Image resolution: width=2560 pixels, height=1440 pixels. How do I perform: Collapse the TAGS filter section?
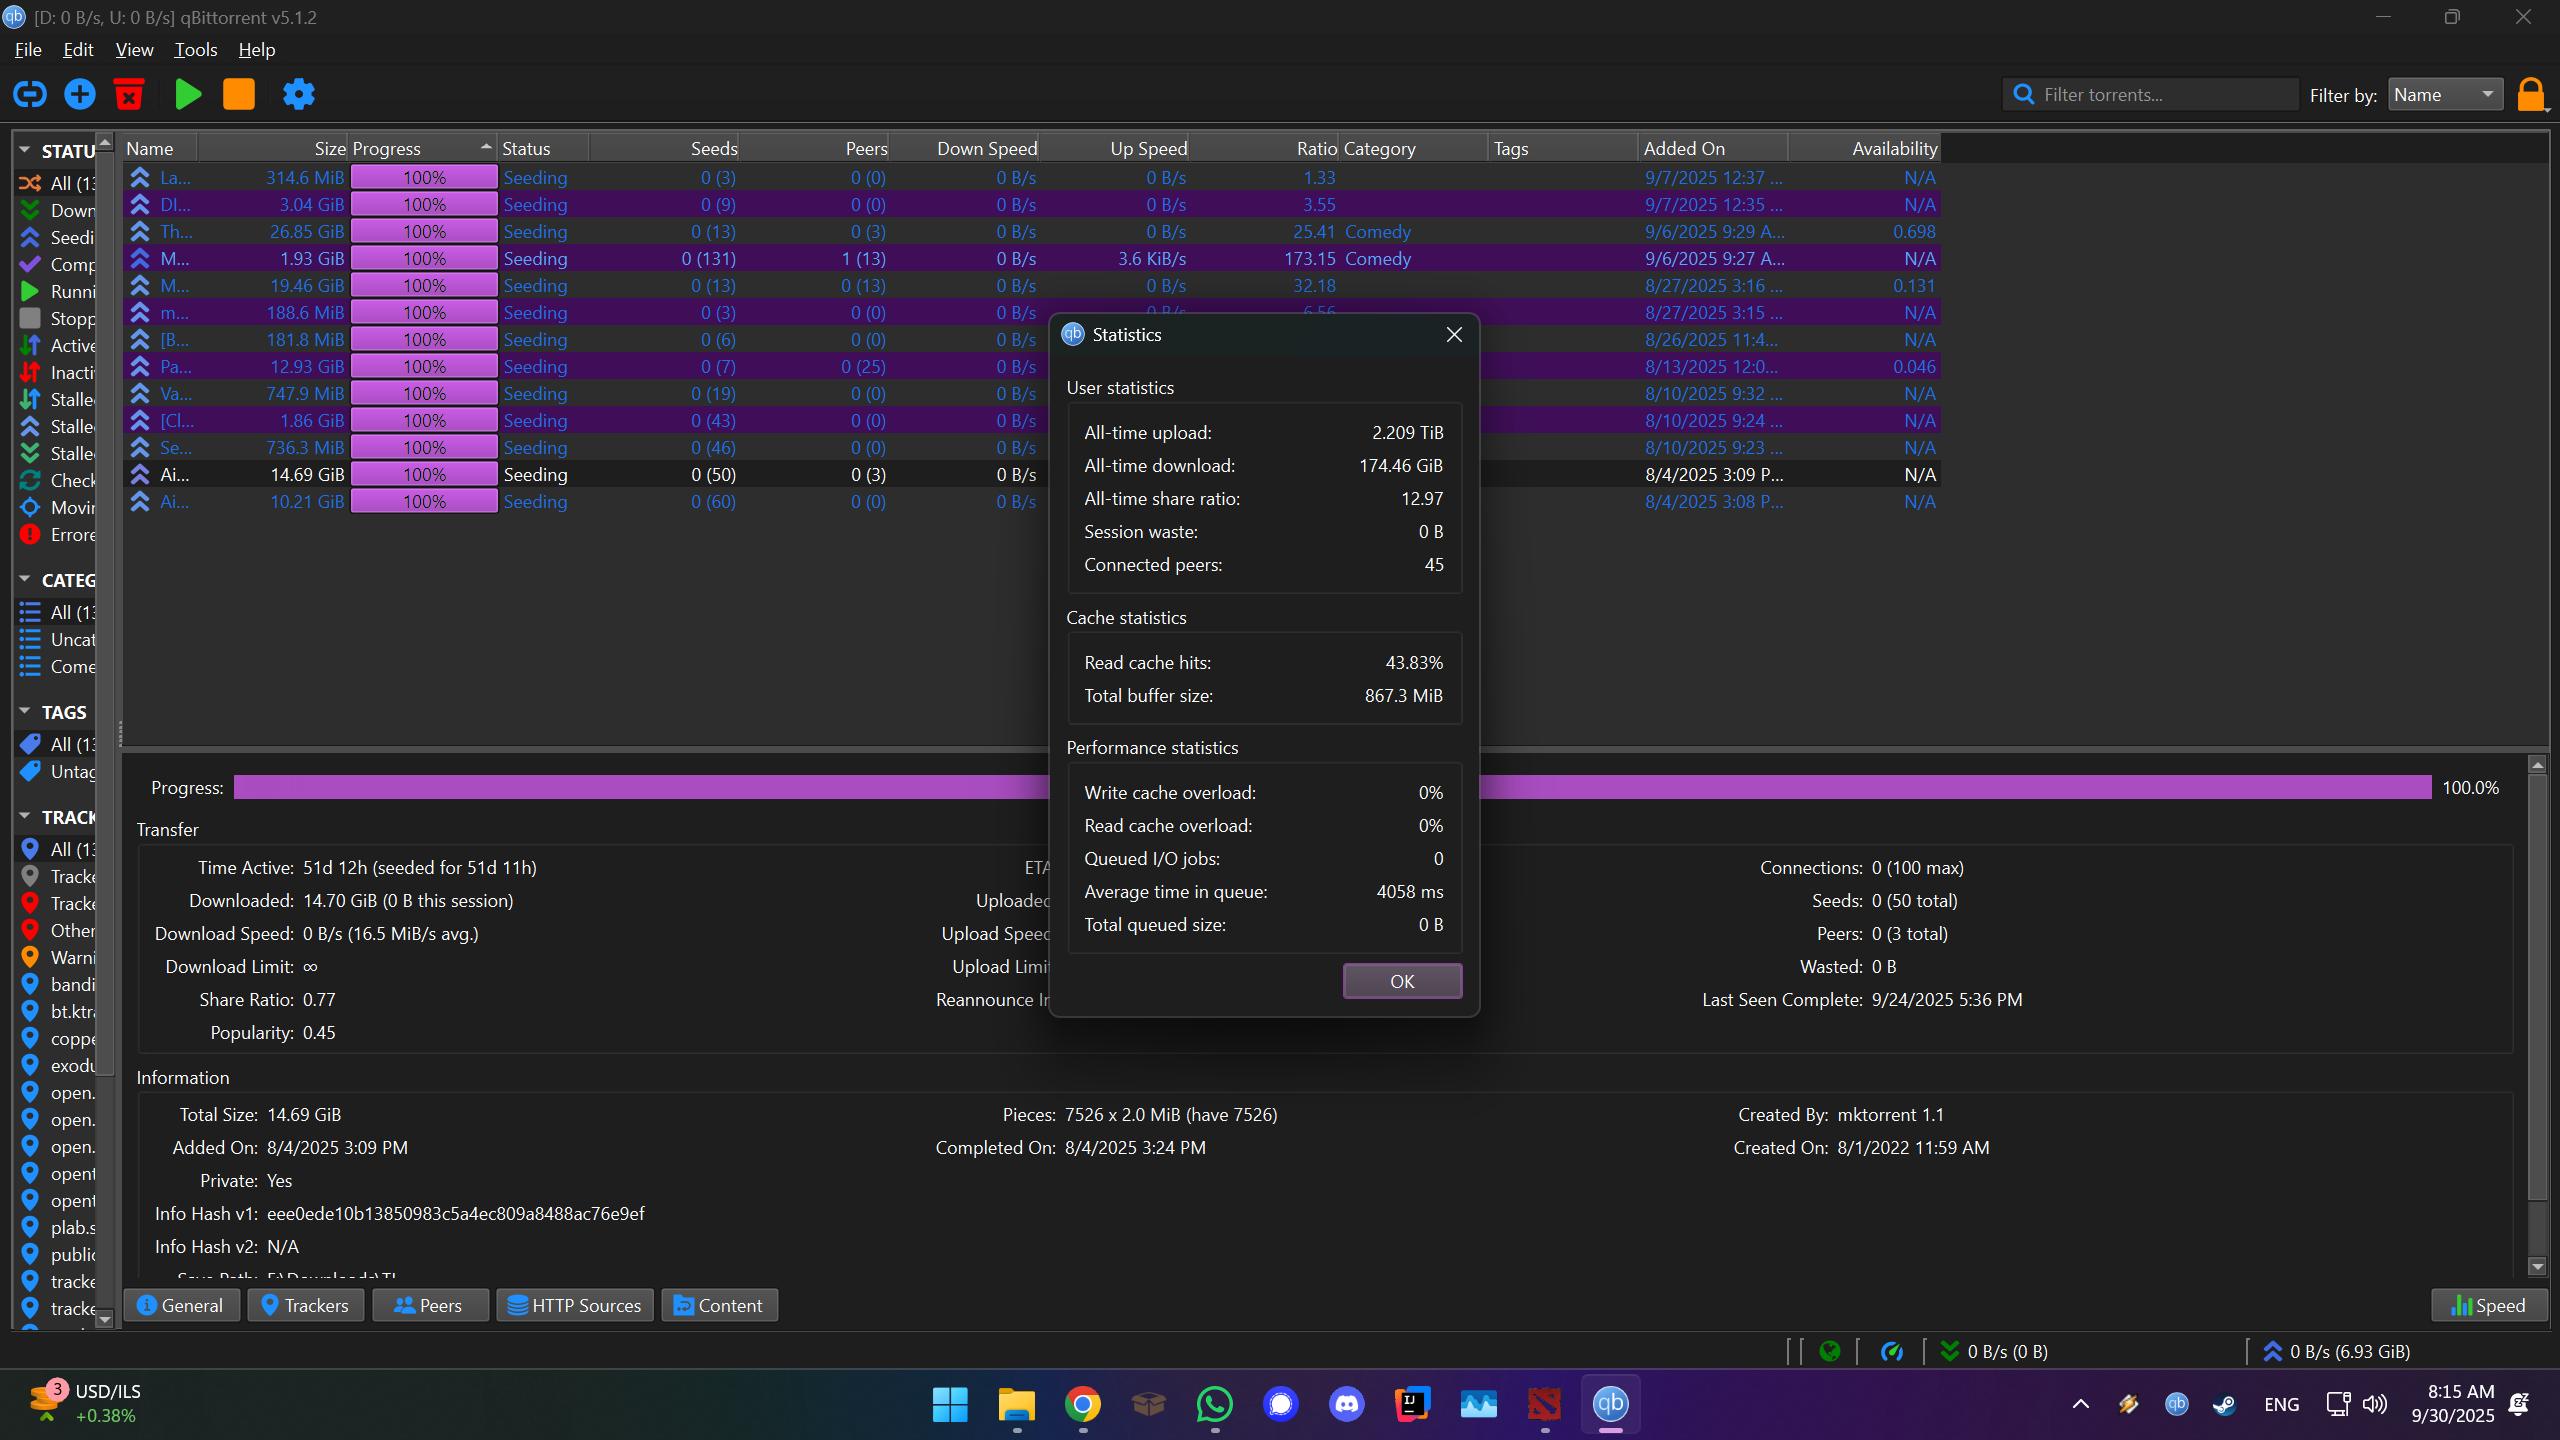pyautogui.click(x=25, y=712)
